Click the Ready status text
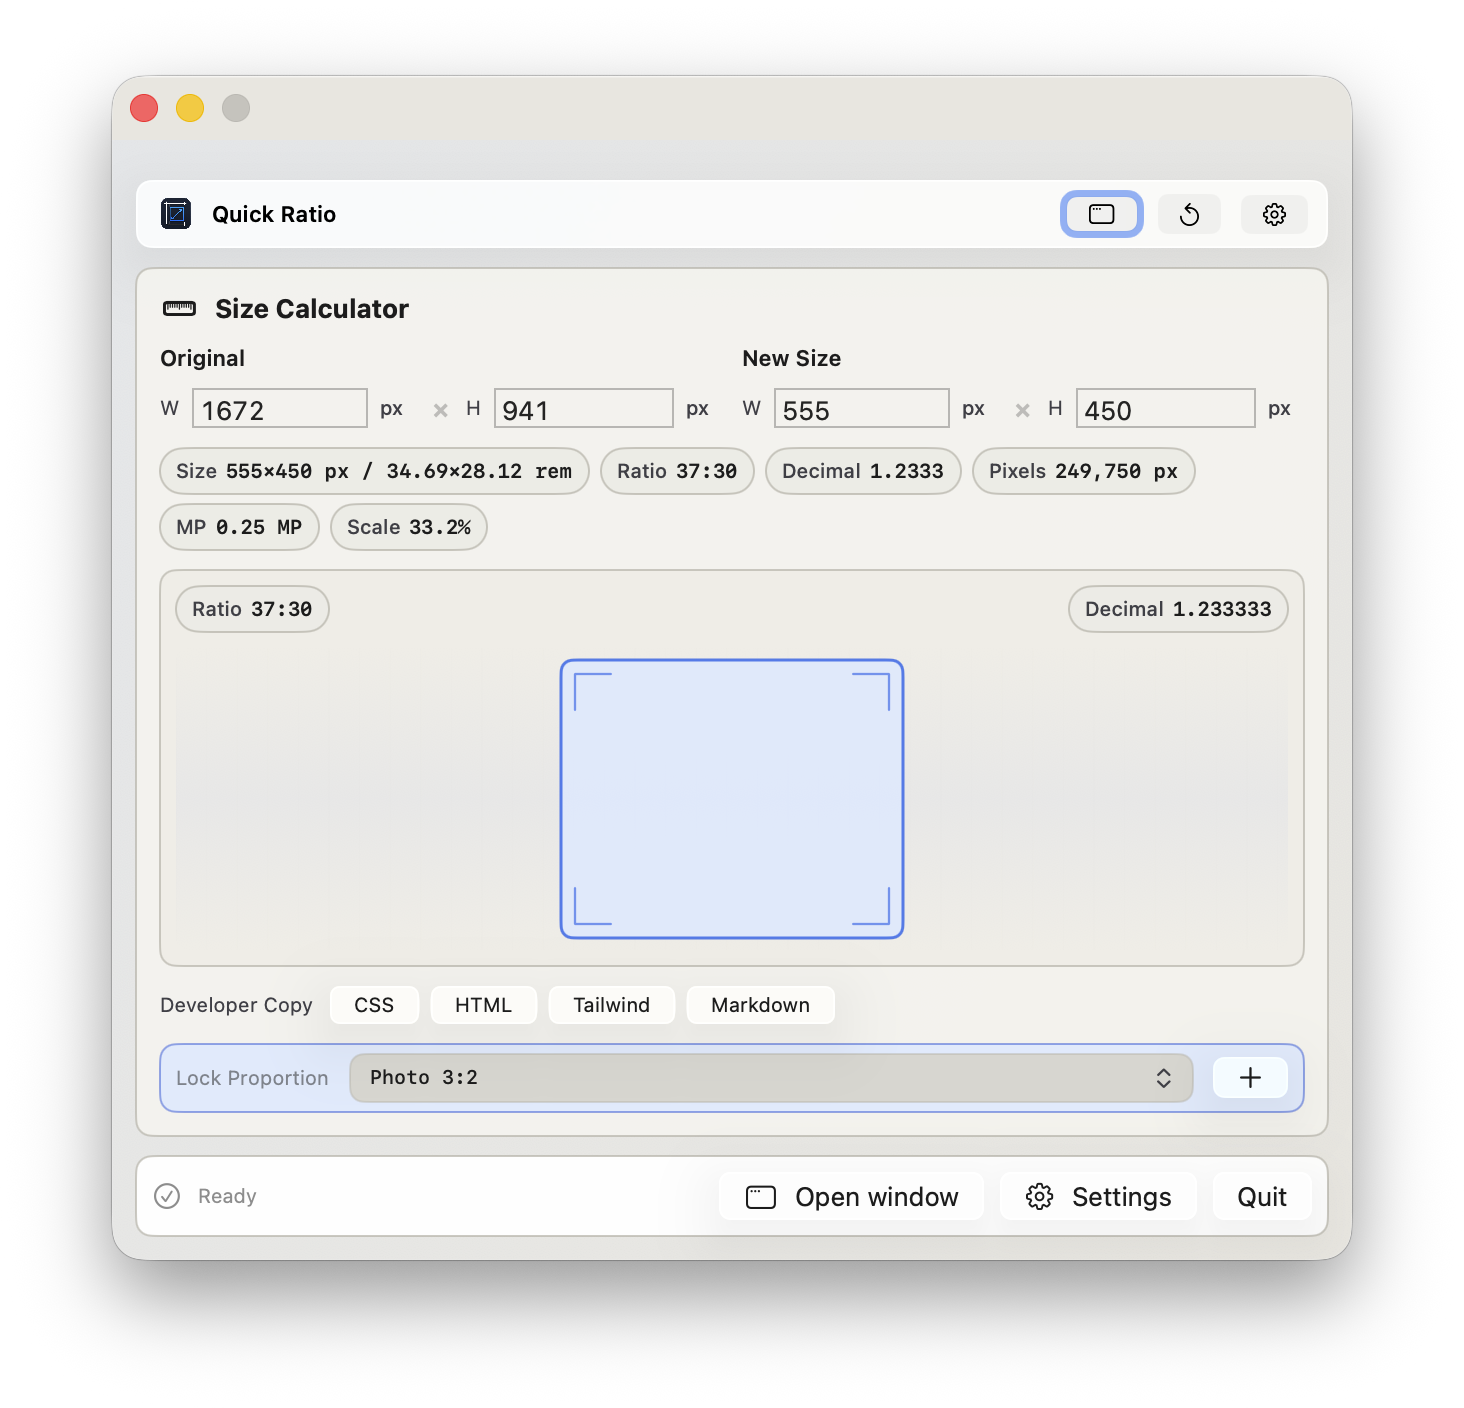Viewport: 1464px width, 1408px height. click(x=227, y=1196)
